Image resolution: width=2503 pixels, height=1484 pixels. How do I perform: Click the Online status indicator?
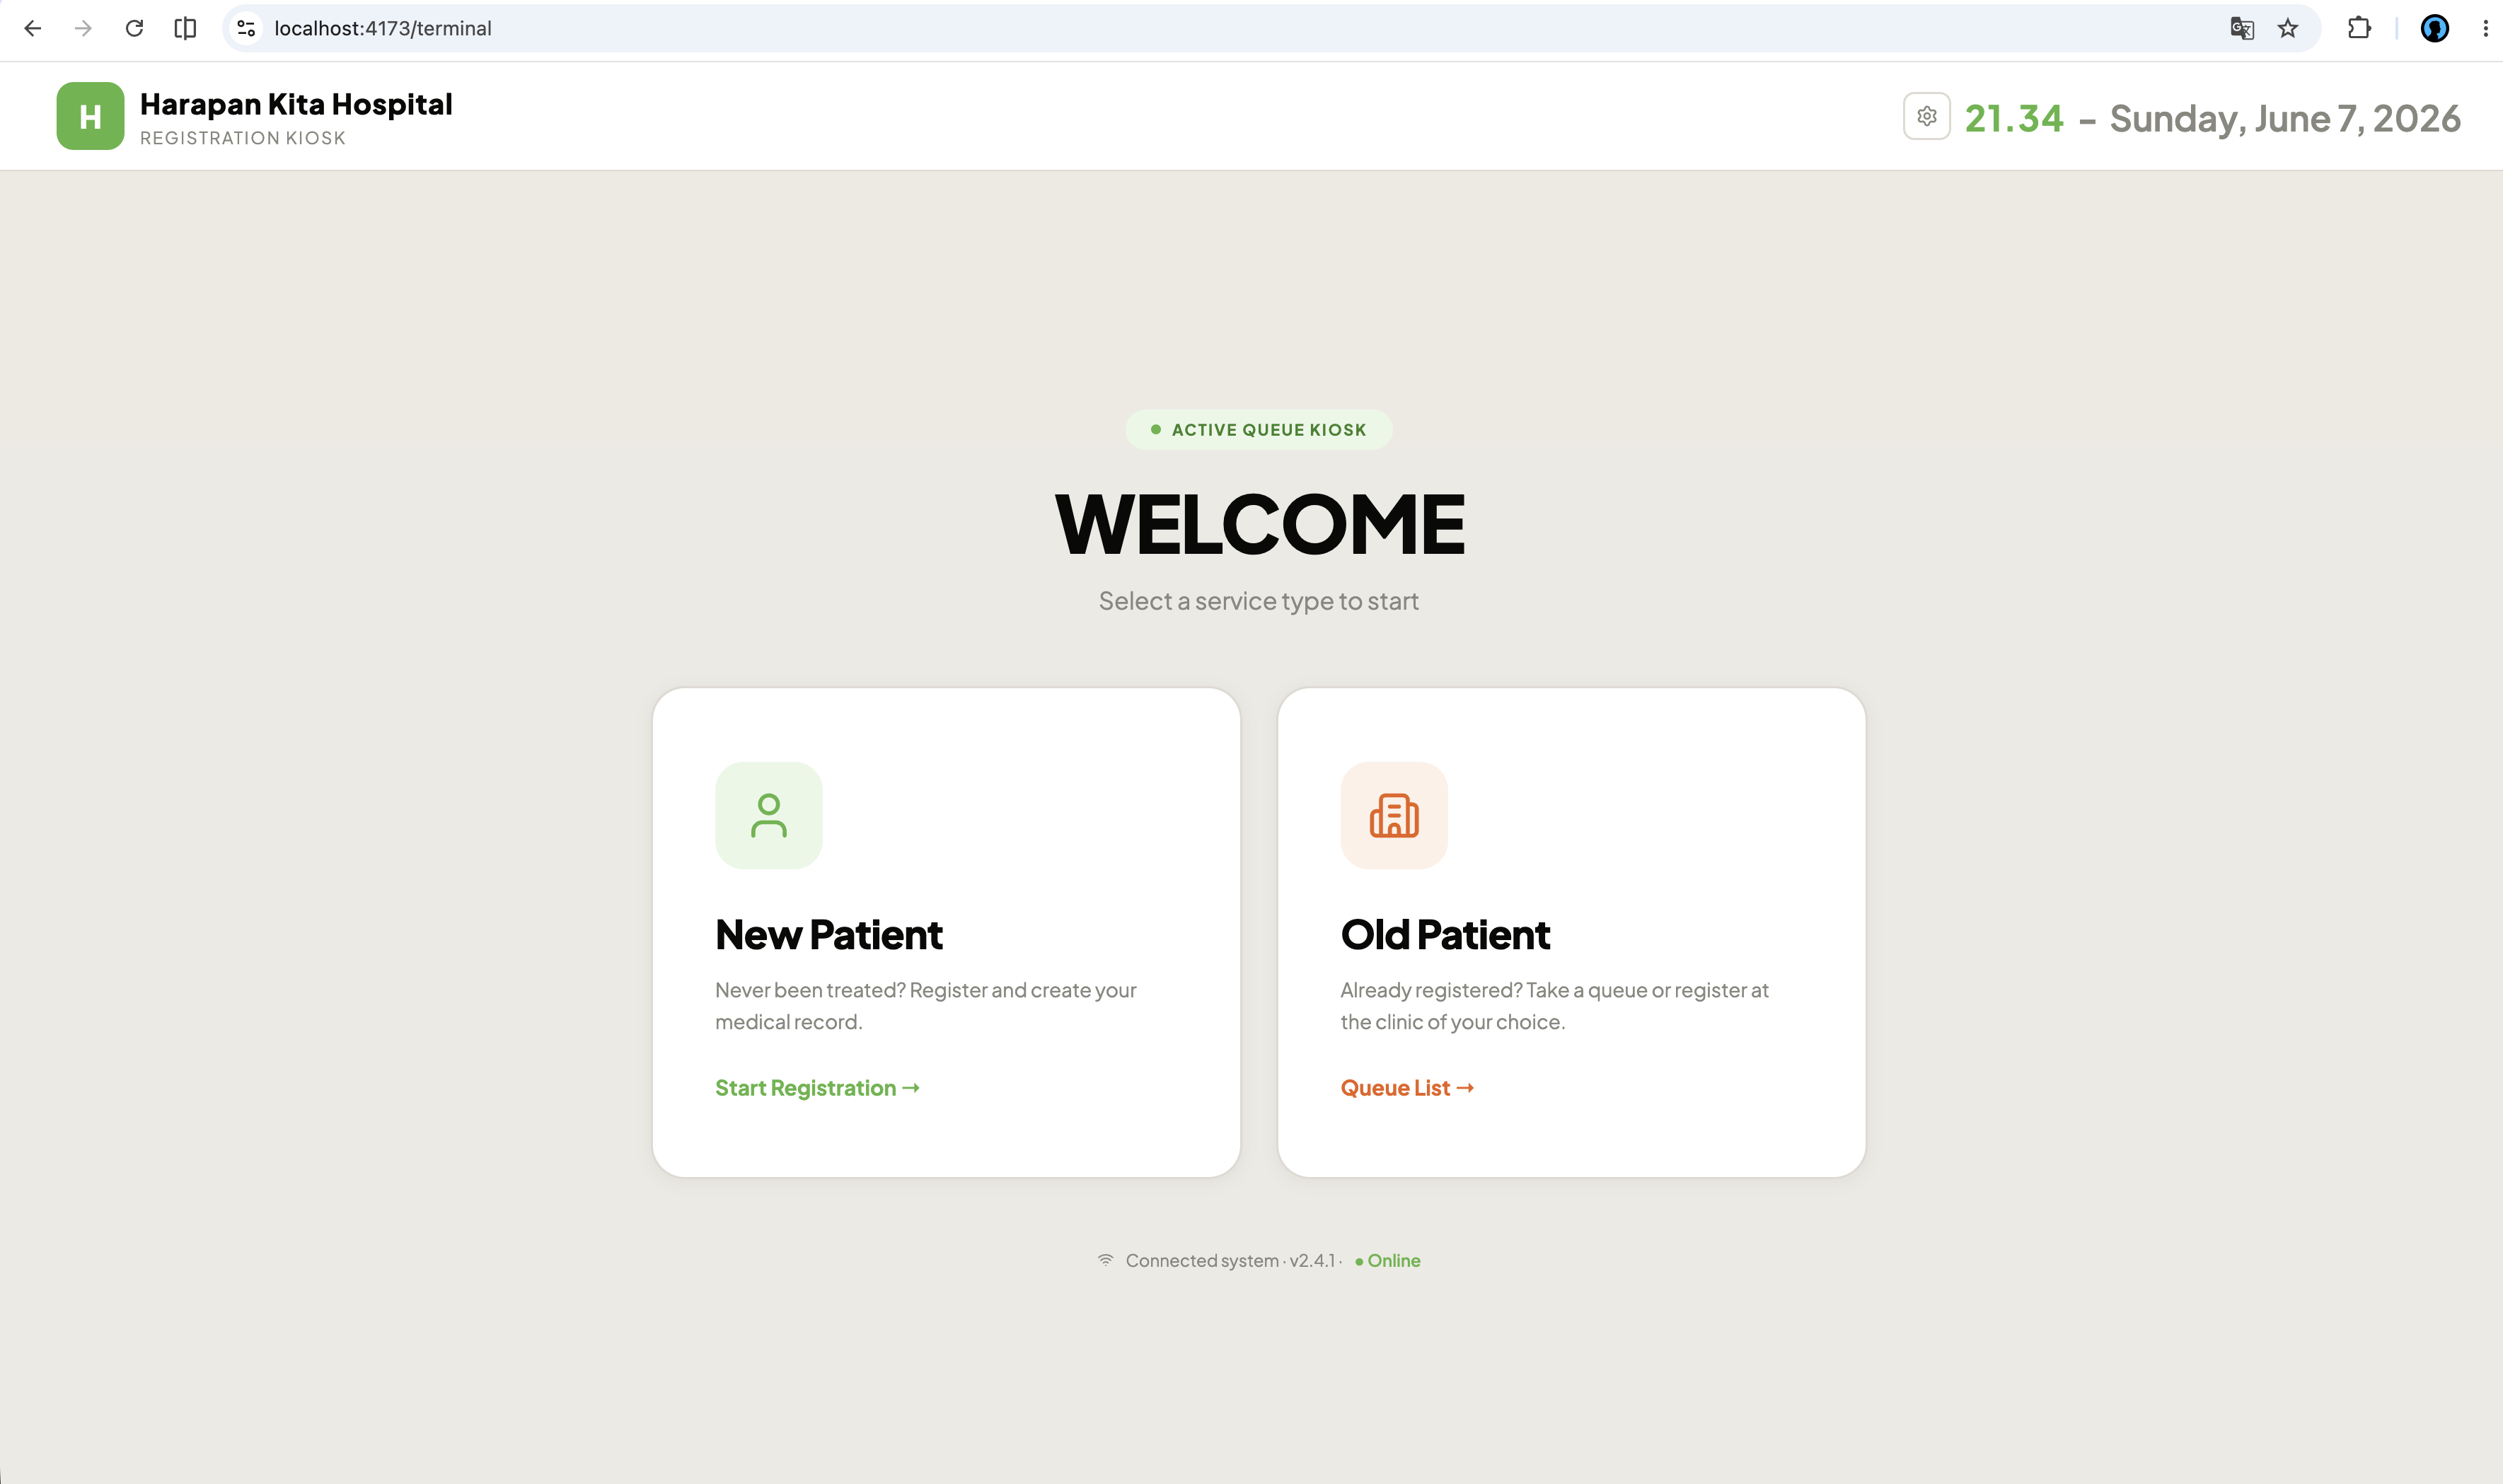click(1388, 1260)
